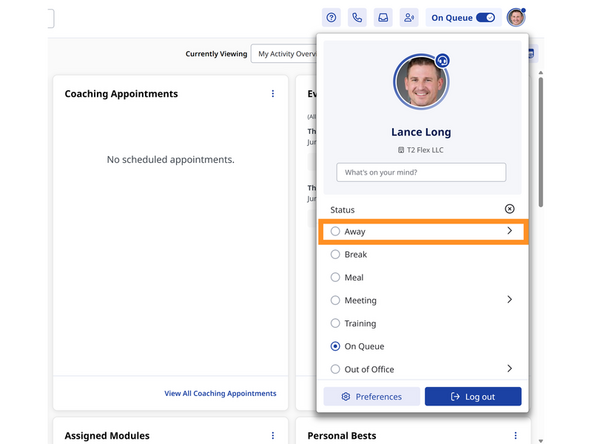Open Personal Bests three-dot menu
This screenshot has width=592, height=444.
tap(515, 435)
